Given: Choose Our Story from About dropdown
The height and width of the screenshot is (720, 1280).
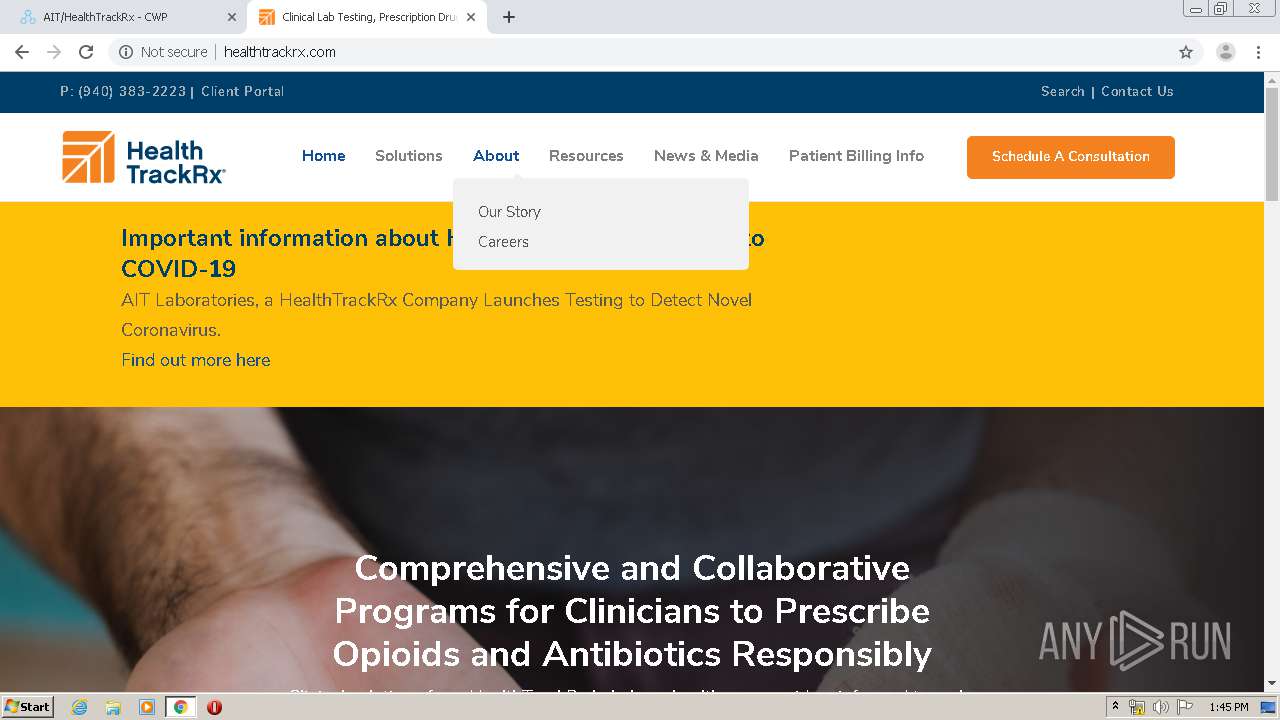Looking at the screenshot, I should point(509,212).
